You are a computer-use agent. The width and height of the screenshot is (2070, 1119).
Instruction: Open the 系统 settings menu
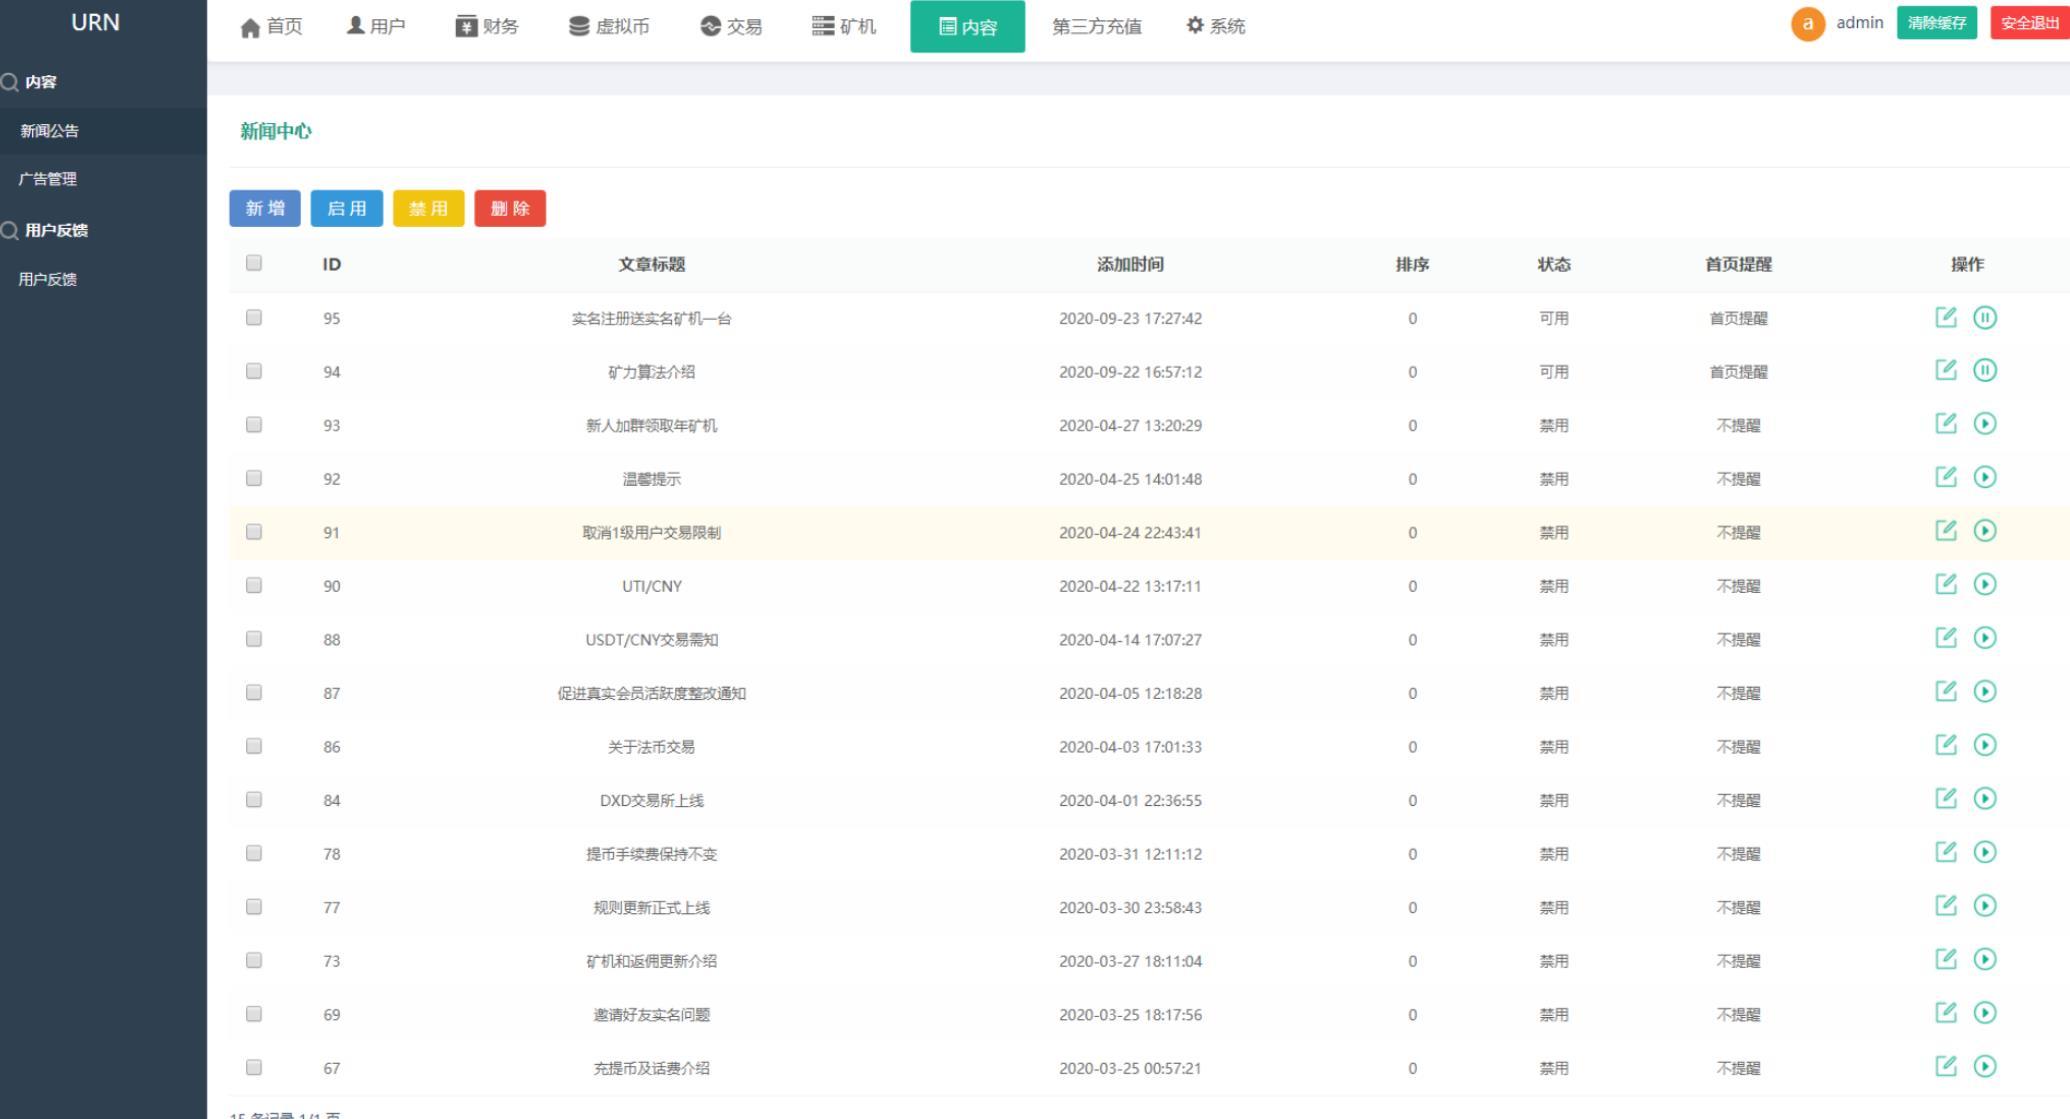tap(1215, 26)
